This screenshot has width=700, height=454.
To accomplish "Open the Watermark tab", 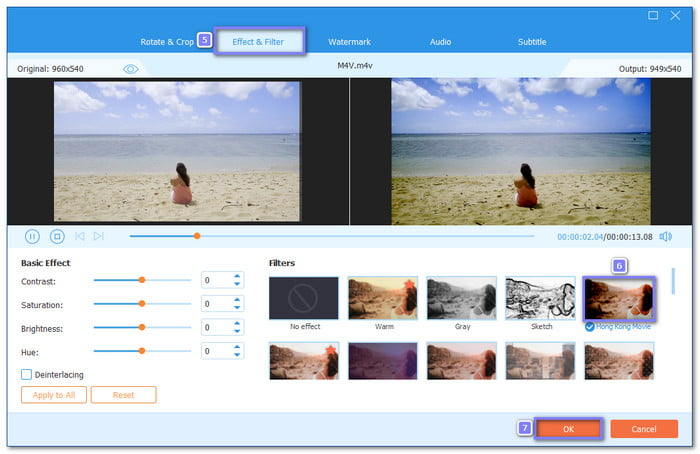I will coord(349,42).
